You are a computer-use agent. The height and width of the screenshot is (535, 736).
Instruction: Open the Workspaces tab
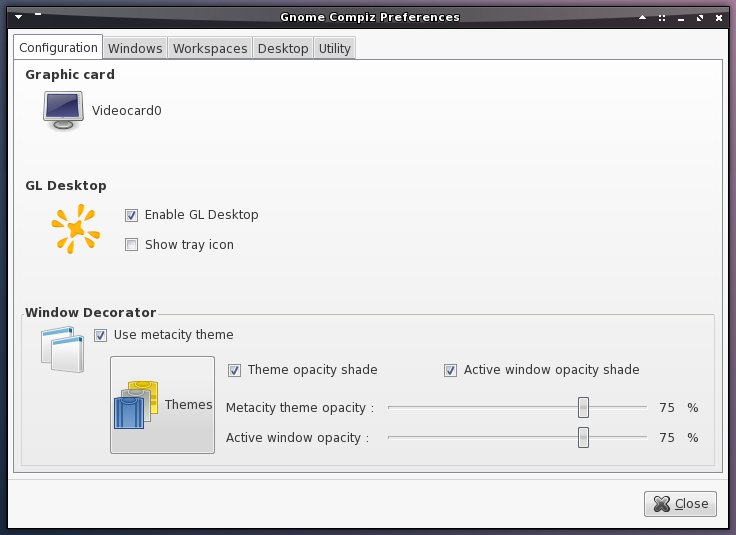point(210,48)
